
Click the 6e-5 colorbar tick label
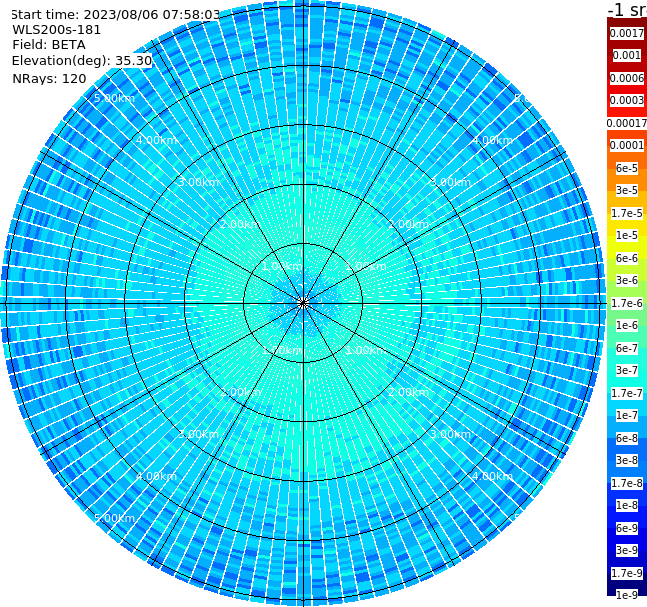click(627, 168)
